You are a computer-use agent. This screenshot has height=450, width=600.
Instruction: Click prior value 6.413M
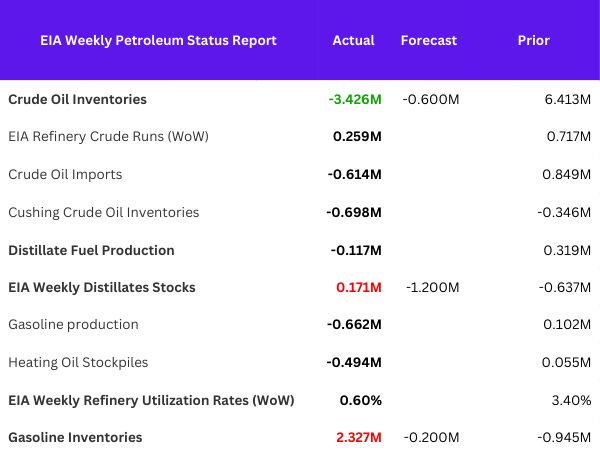[567, 99]
